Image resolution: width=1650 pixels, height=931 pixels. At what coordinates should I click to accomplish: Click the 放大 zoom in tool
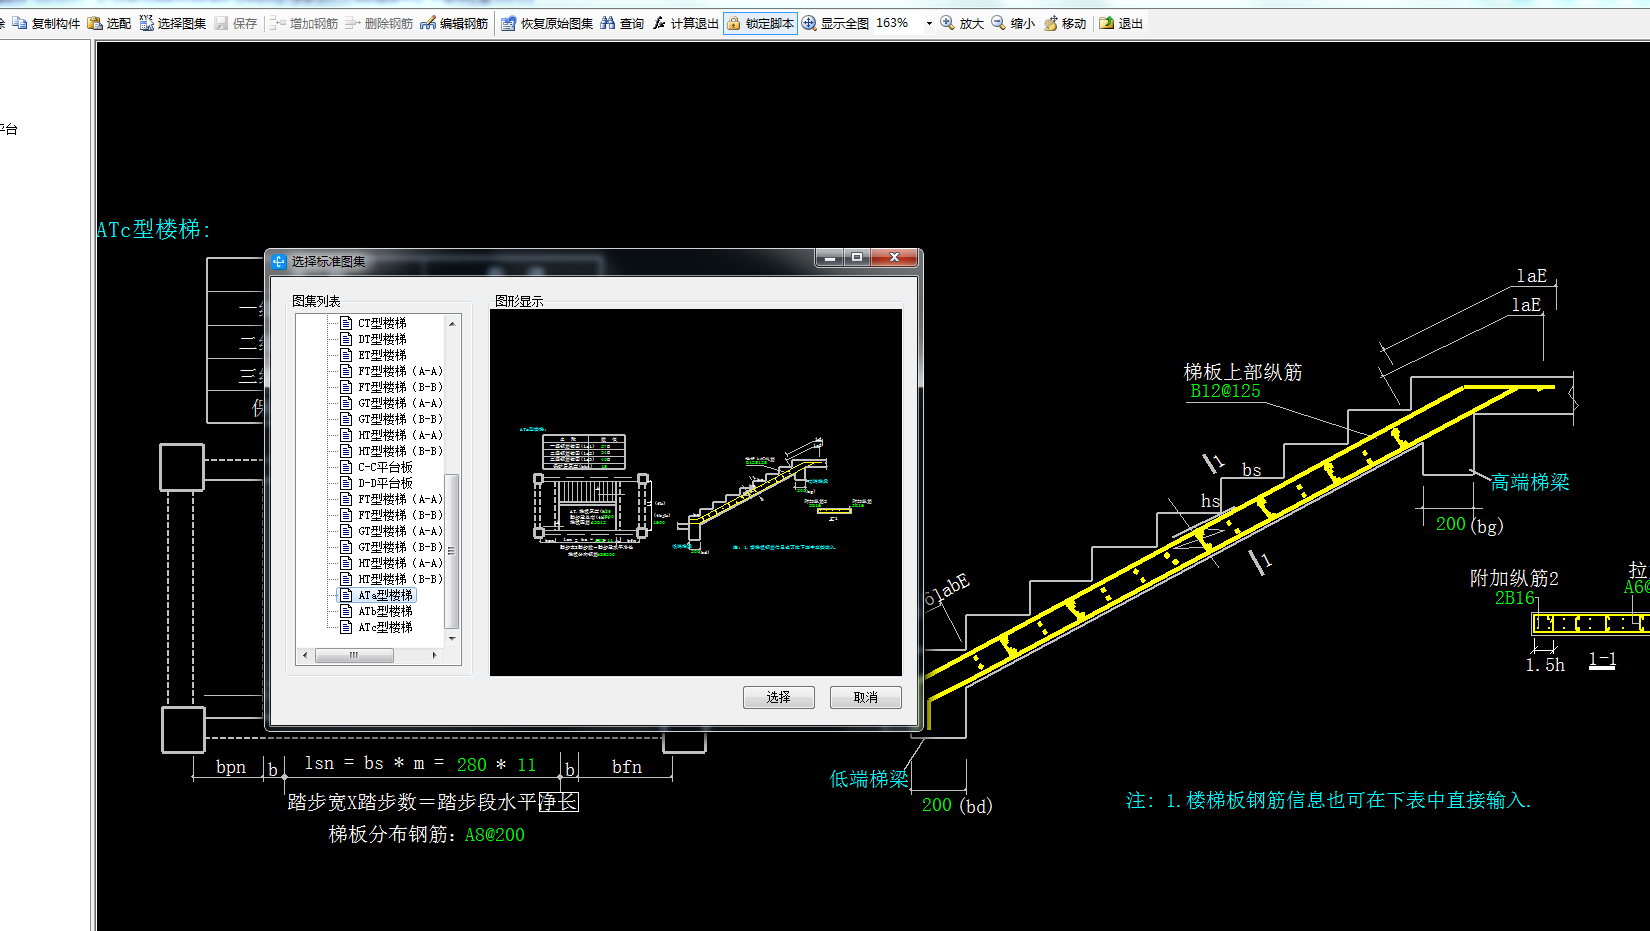[x=962, y=23]
